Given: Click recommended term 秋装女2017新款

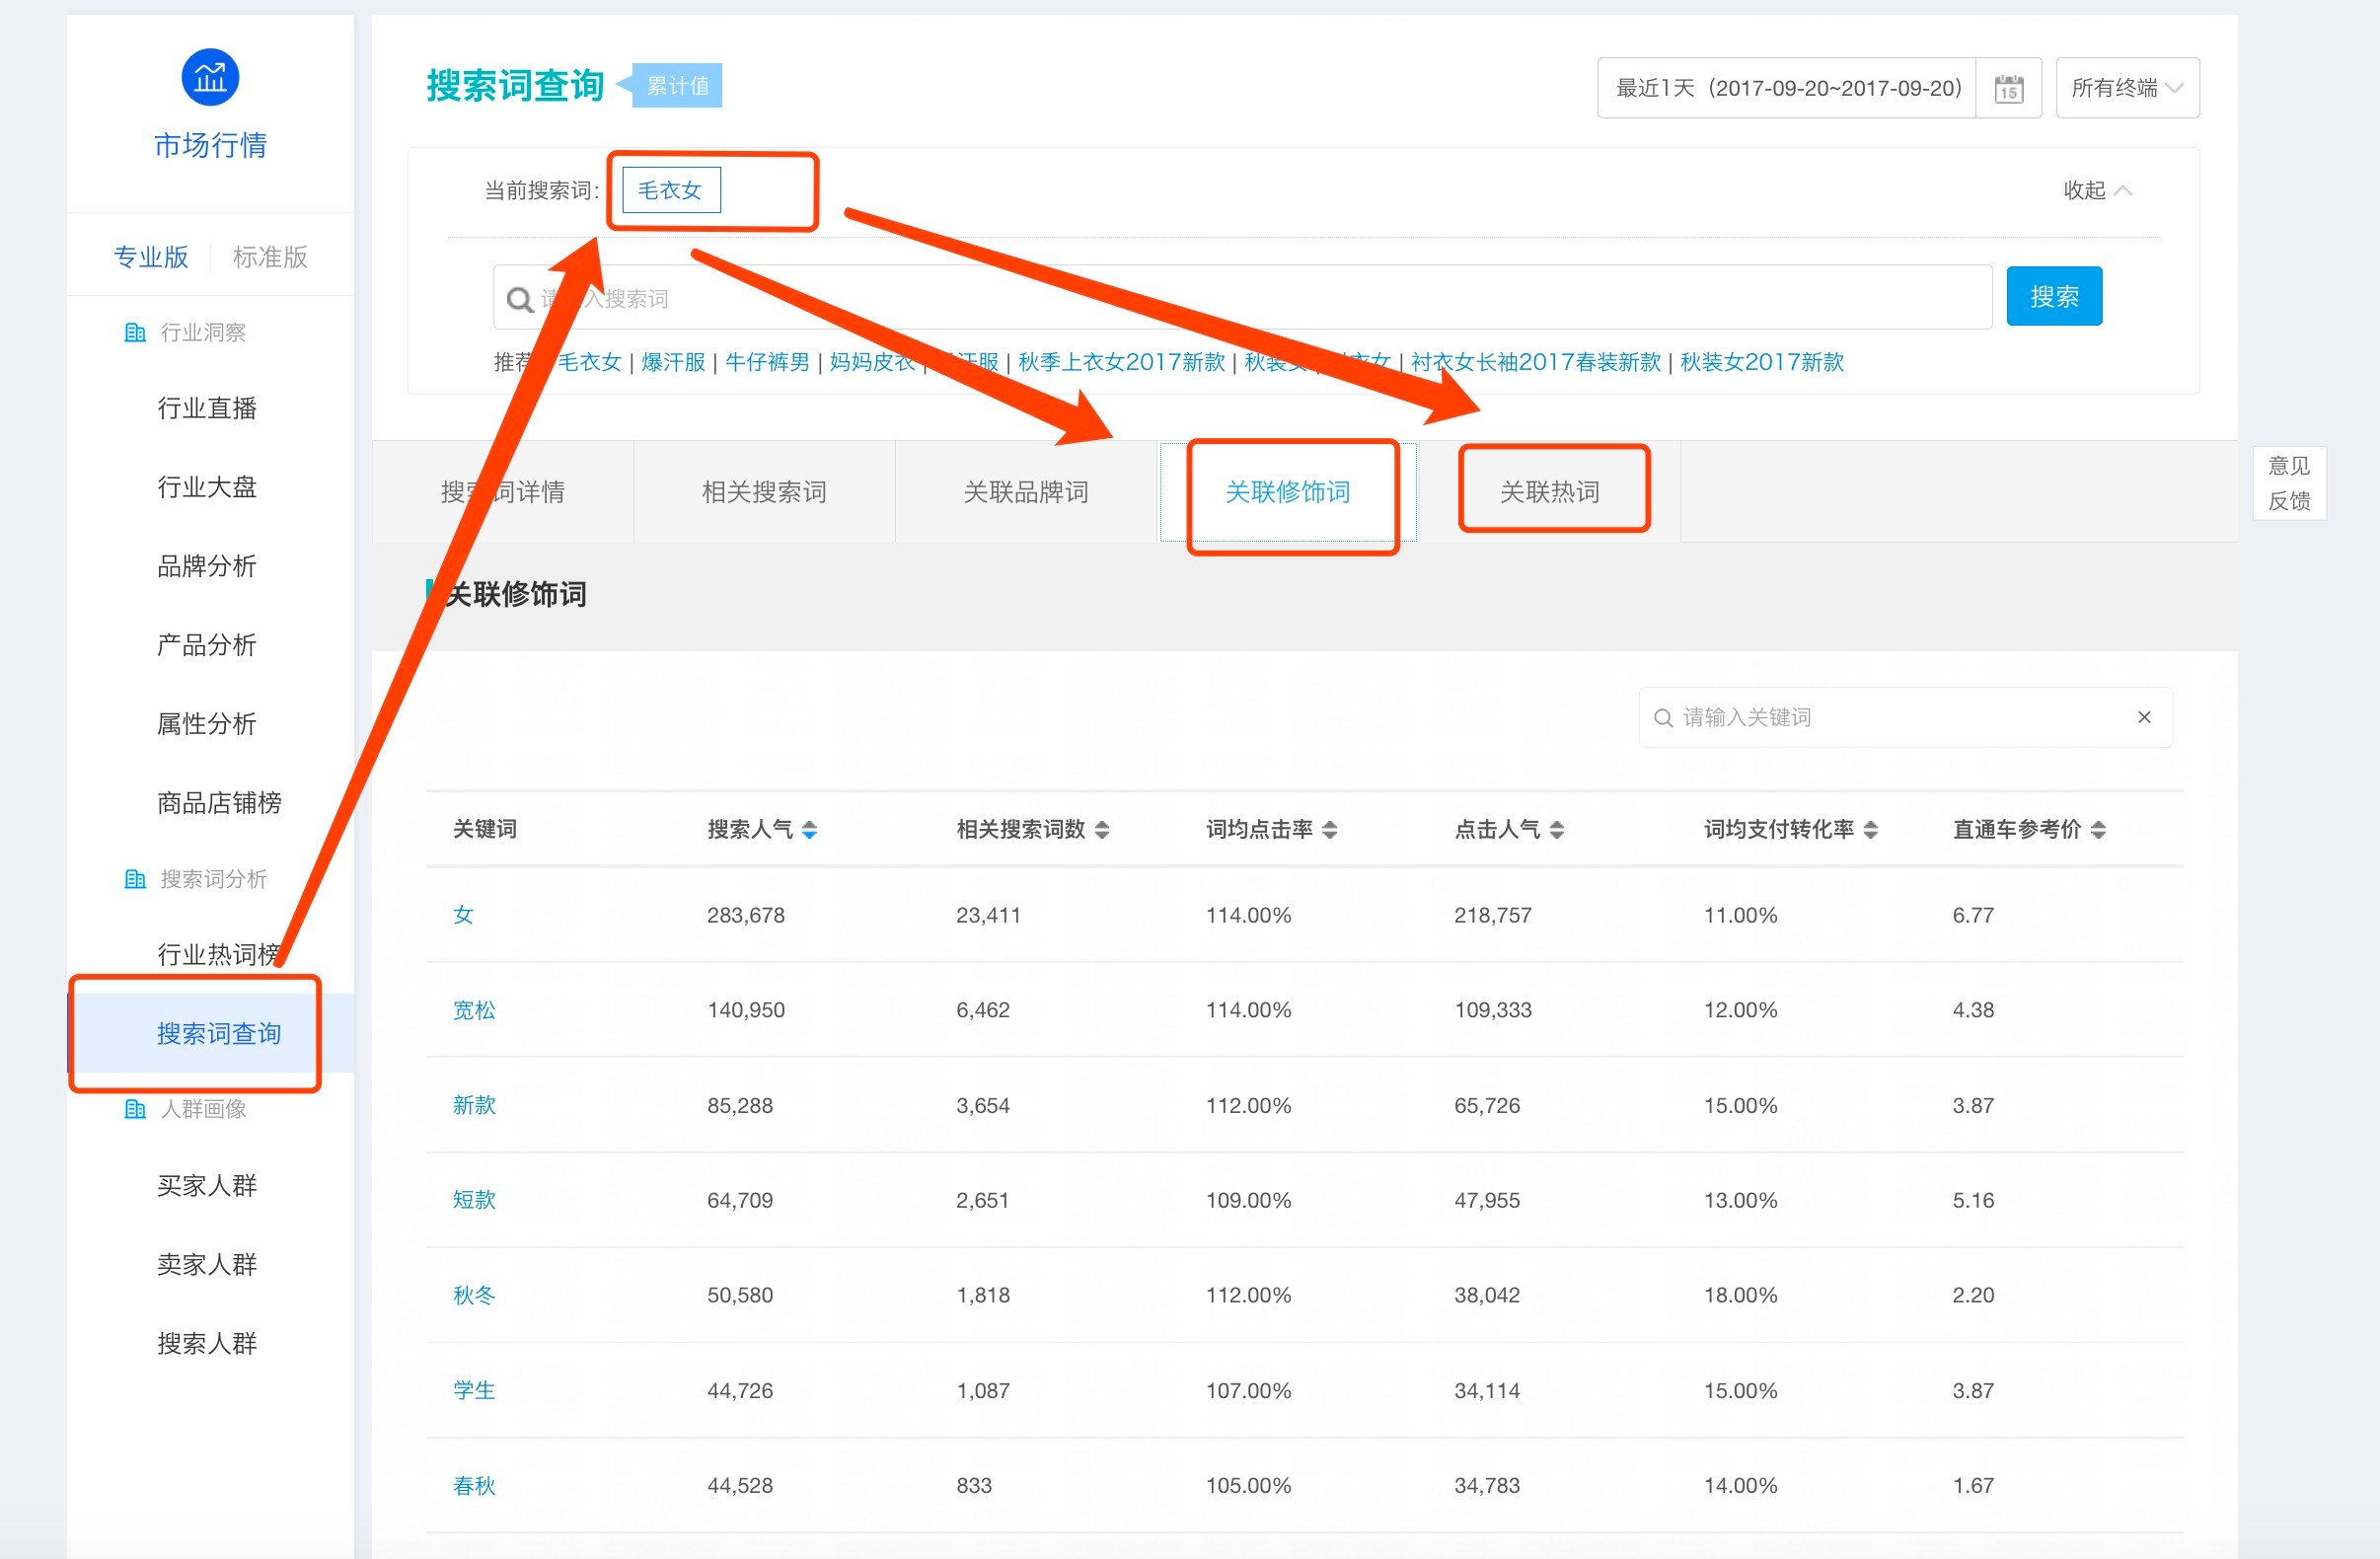Looking at the screenshot, I should coord(1762,362).
